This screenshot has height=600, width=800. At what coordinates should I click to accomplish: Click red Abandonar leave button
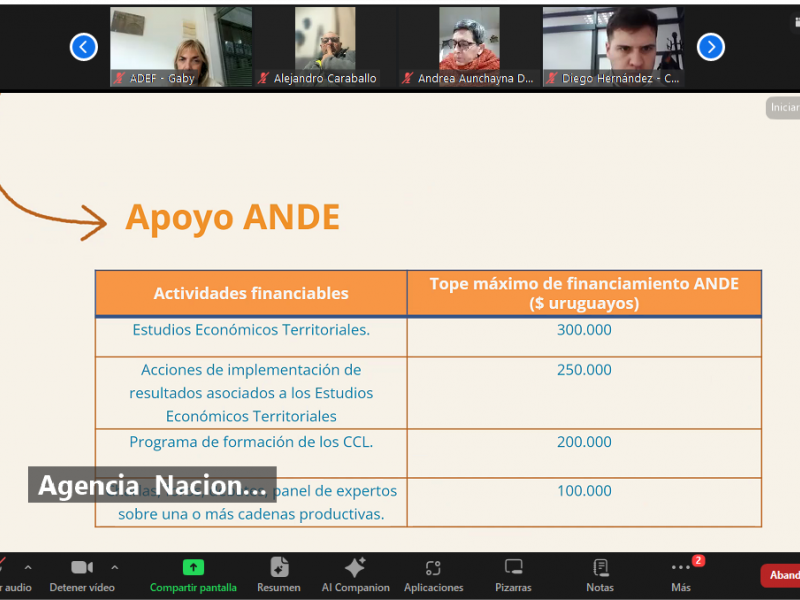click(x=781, y=576)
